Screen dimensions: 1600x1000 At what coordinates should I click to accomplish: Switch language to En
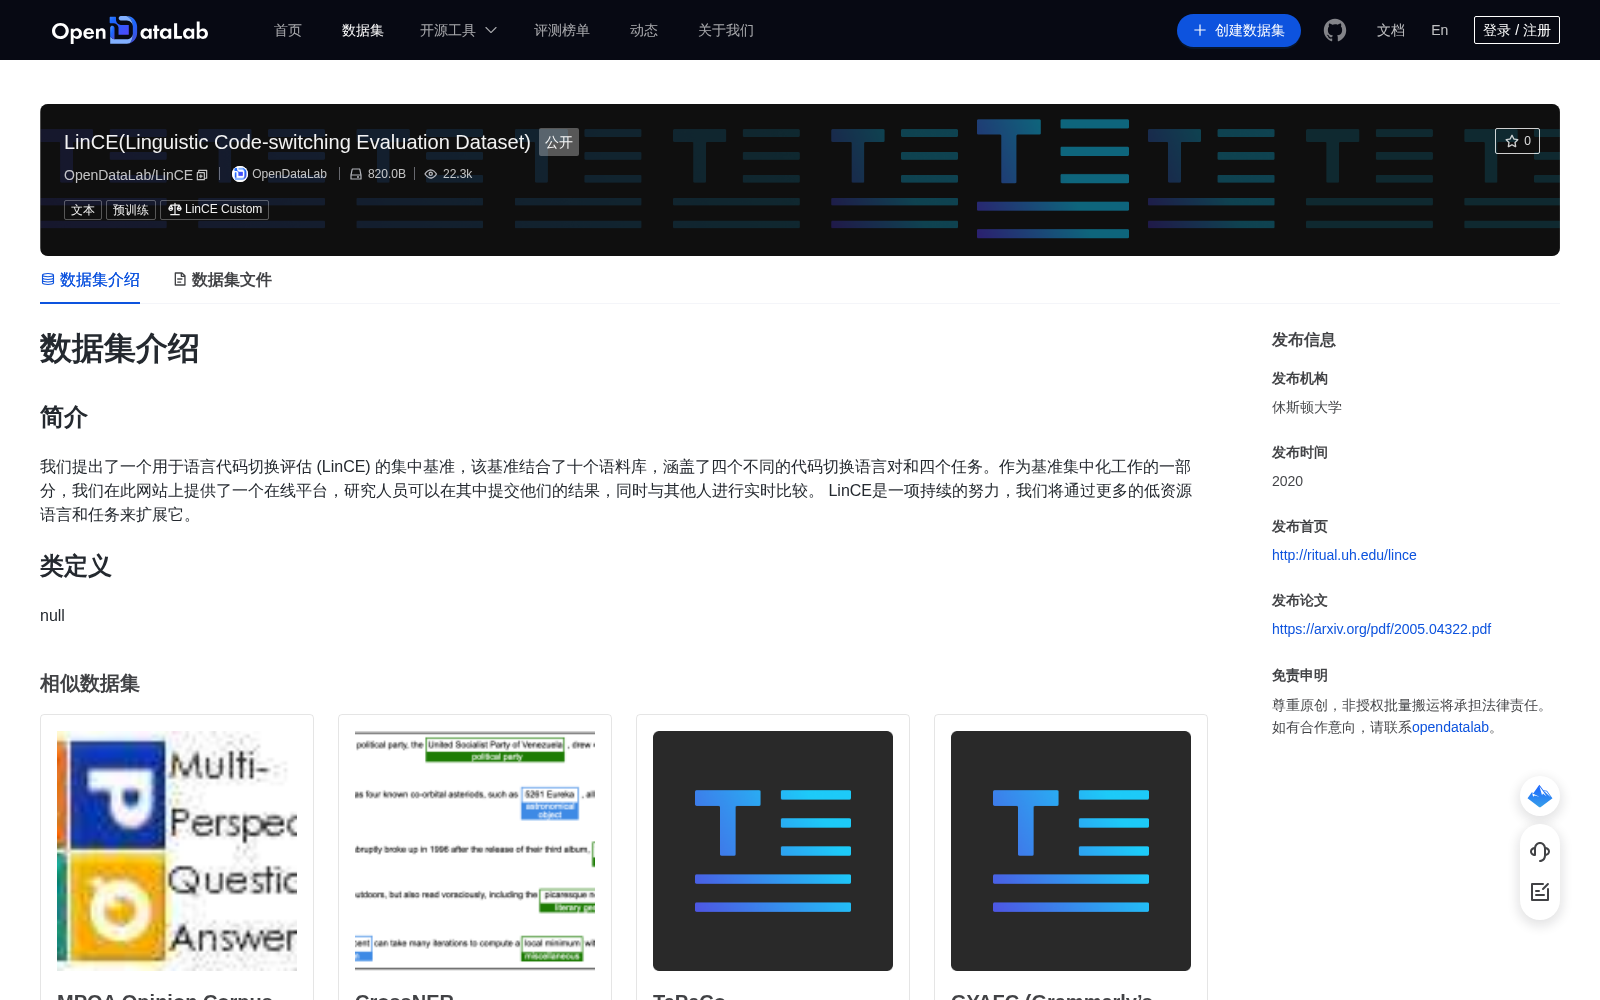click(1439, 30)
